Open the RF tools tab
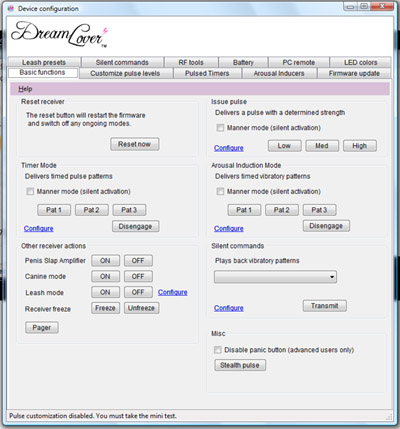This screenshot has width=400, height=429. (x=191, y=62)
